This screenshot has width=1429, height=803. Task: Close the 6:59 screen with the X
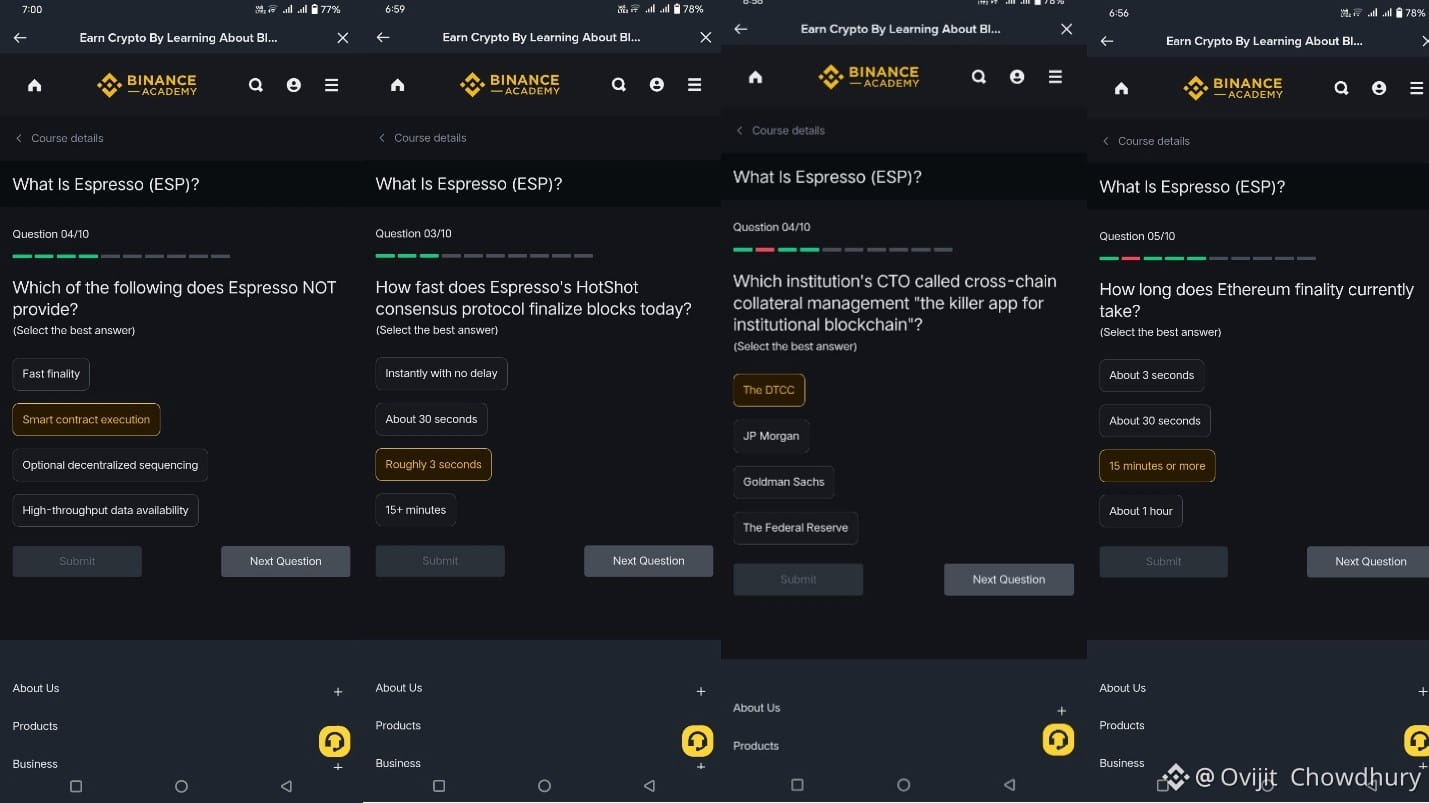click(706, 38)
